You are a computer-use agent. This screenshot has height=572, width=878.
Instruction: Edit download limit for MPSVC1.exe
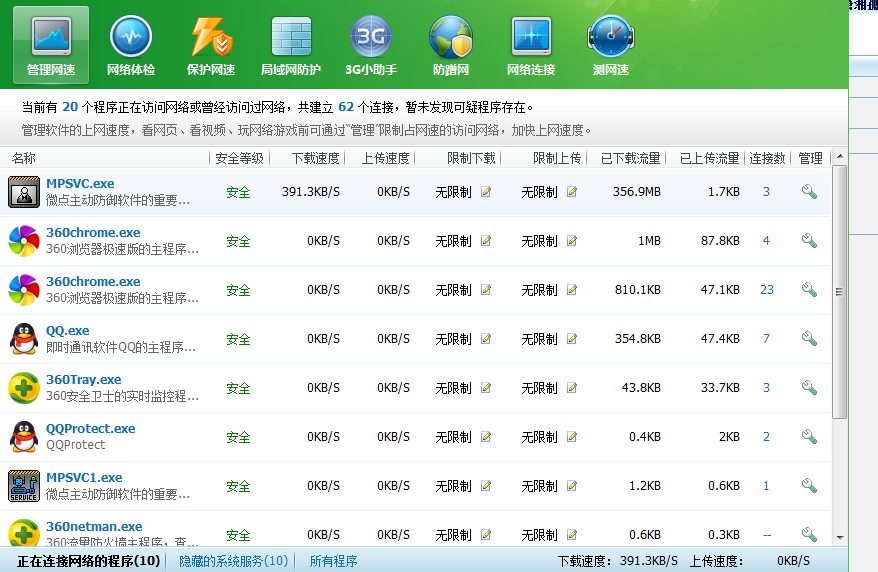(486, 486)
